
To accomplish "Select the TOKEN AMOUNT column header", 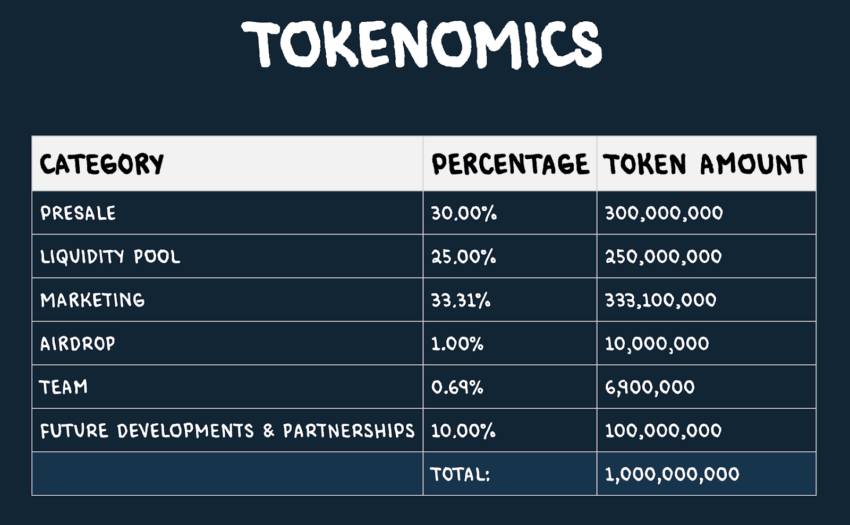I will (x=706, y=164).
